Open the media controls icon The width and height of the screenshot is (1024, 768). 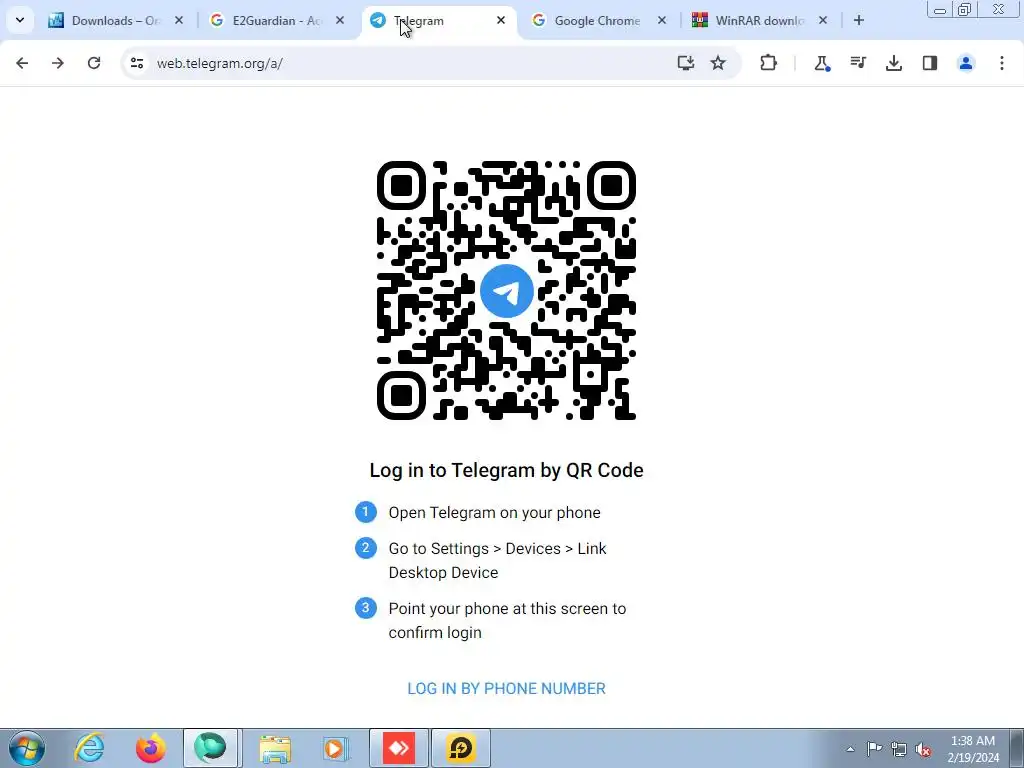tap(858, 63)
